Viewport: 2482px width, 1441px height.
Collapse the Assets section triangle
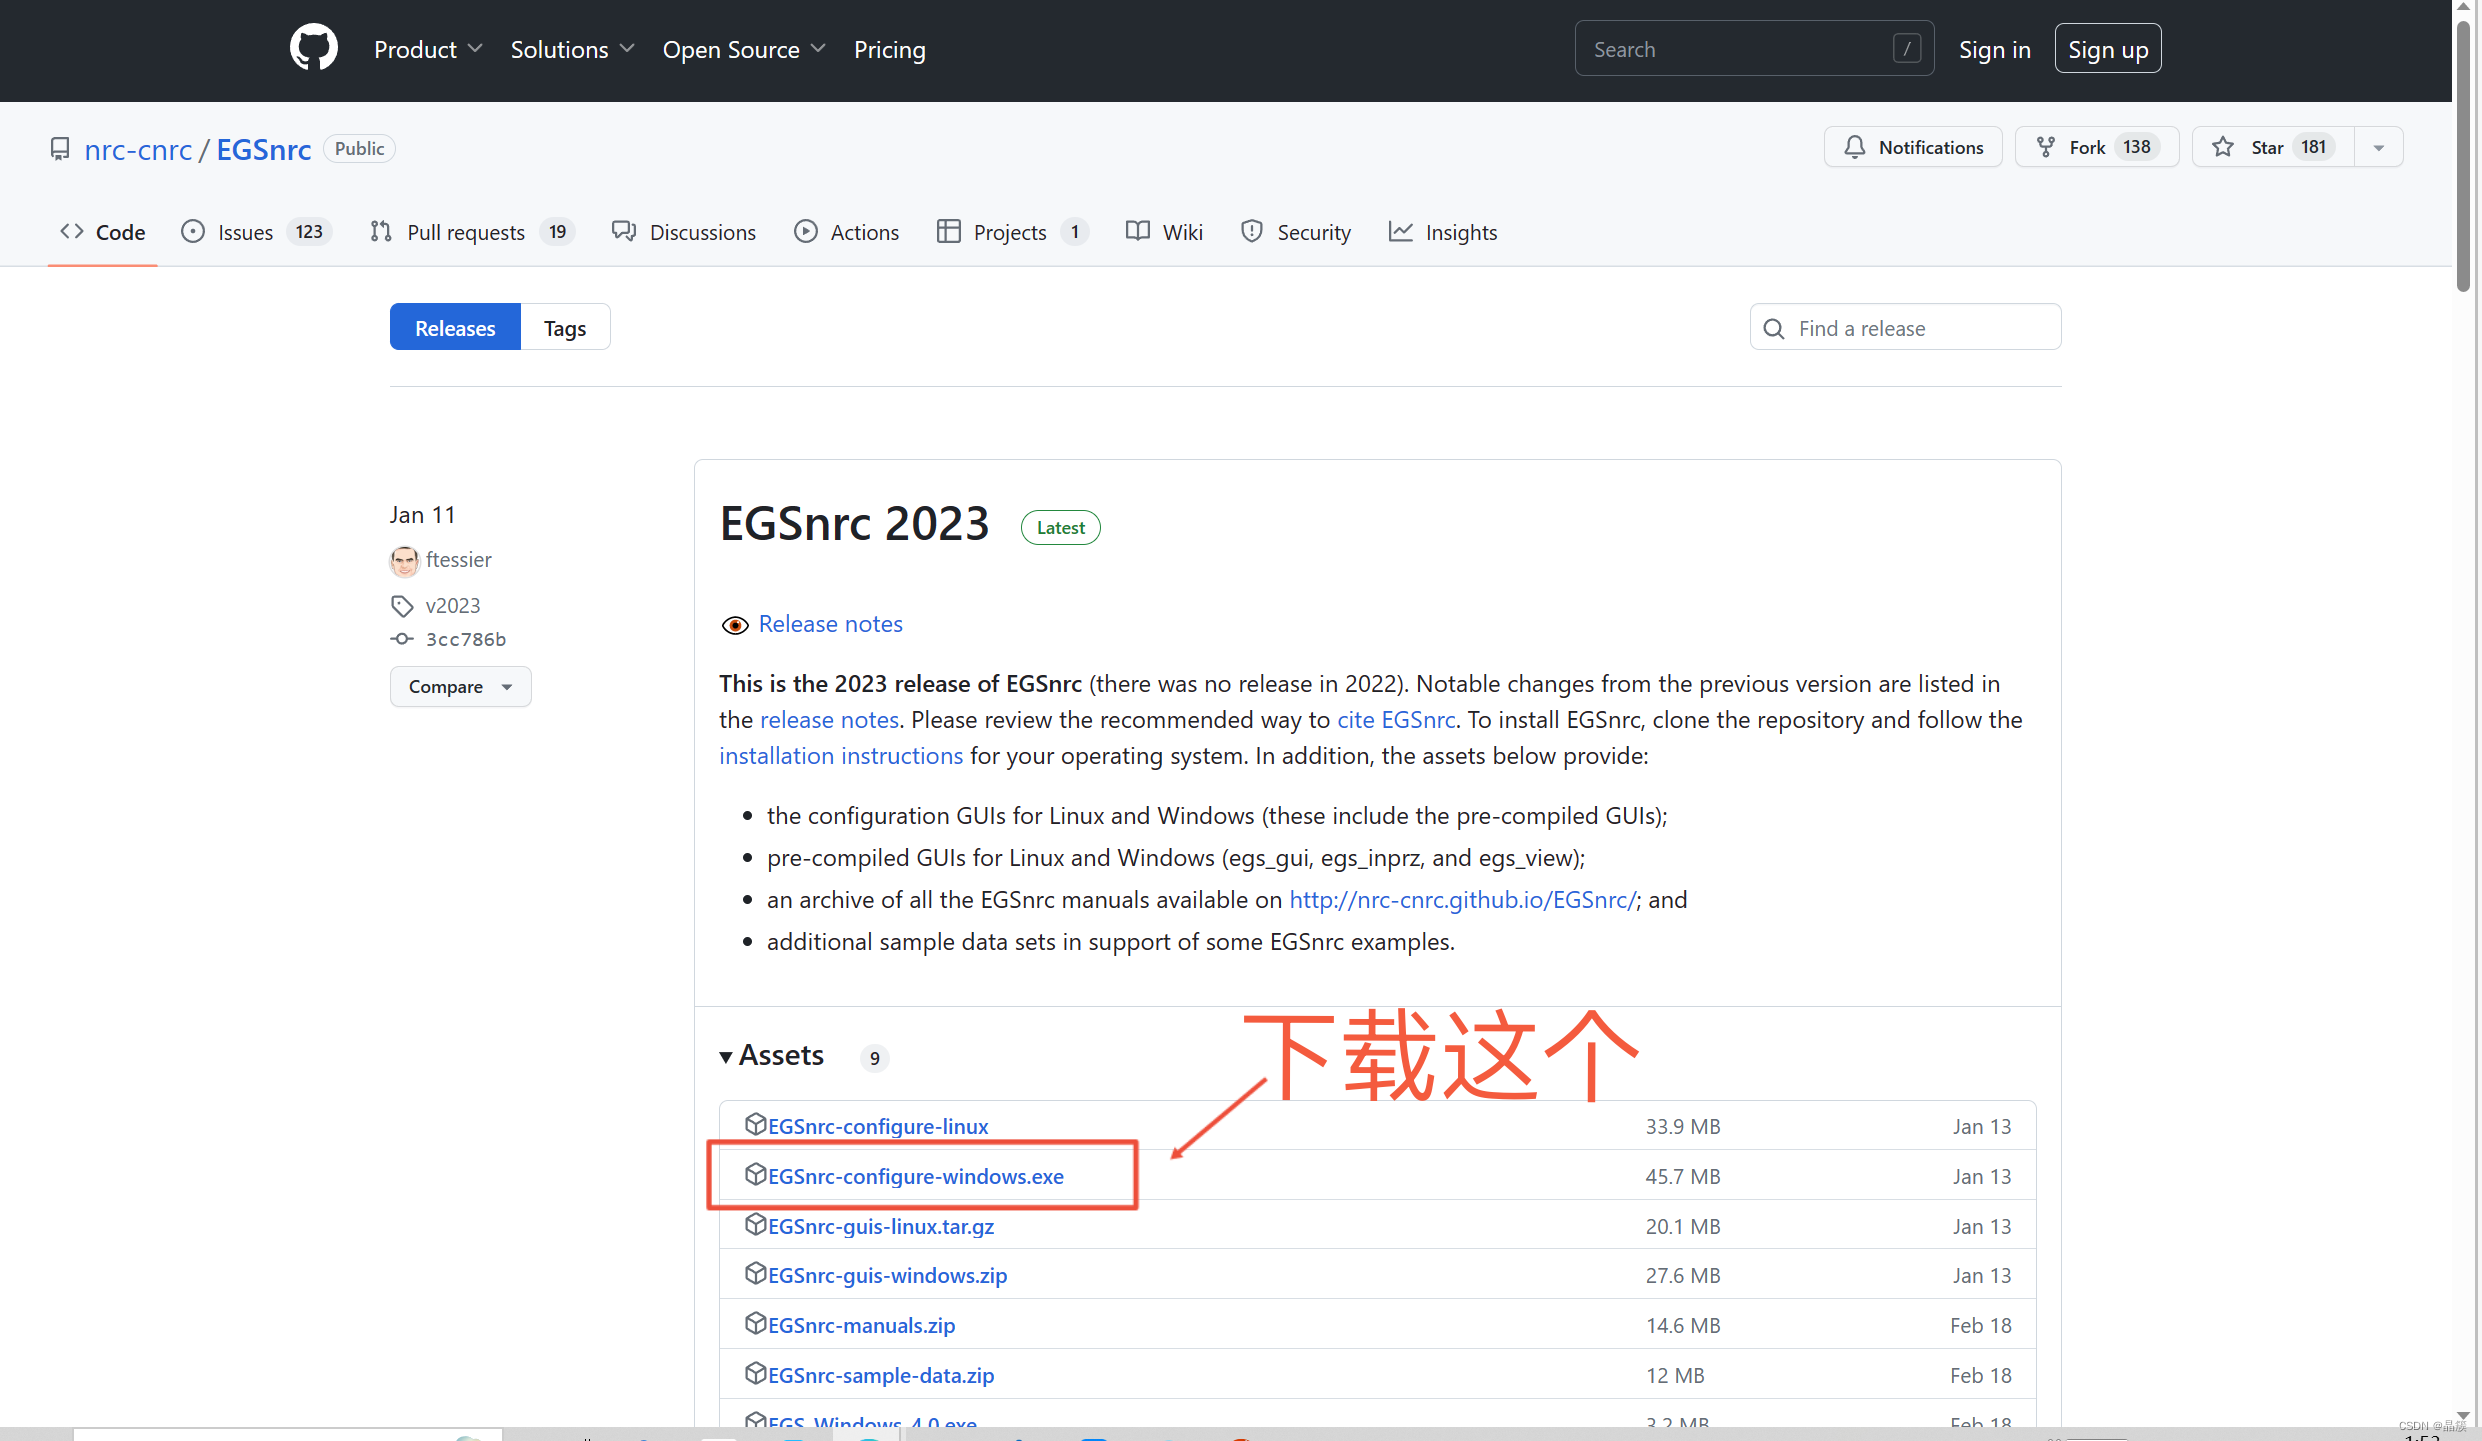pyautogui.click(x=726, y=1057)
